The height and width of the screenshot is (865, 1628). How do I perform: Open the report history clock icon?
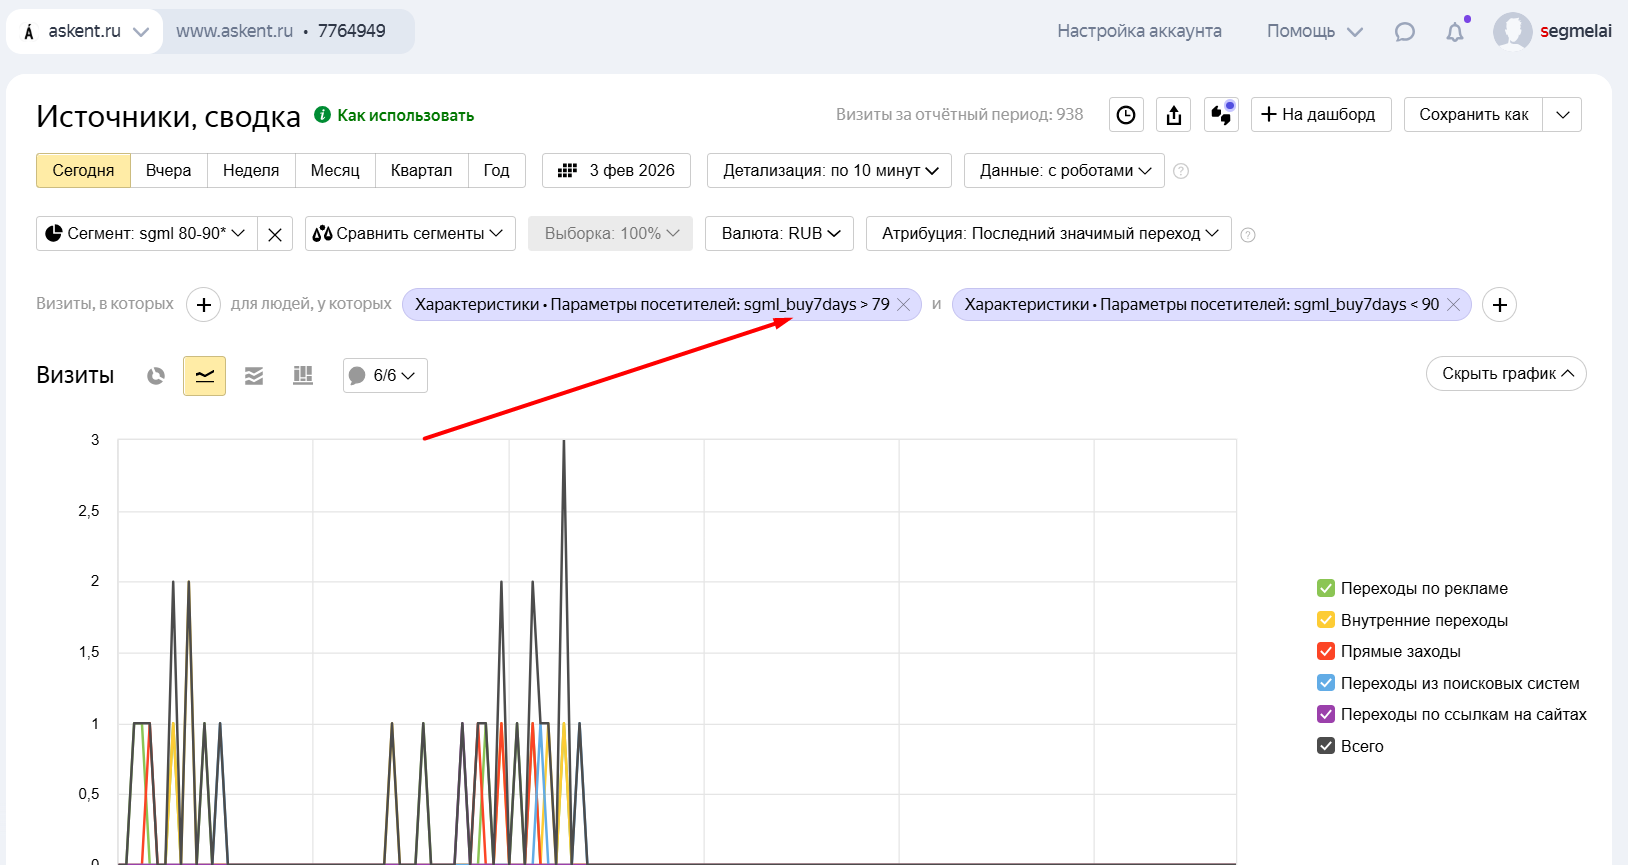[1126, 115]
